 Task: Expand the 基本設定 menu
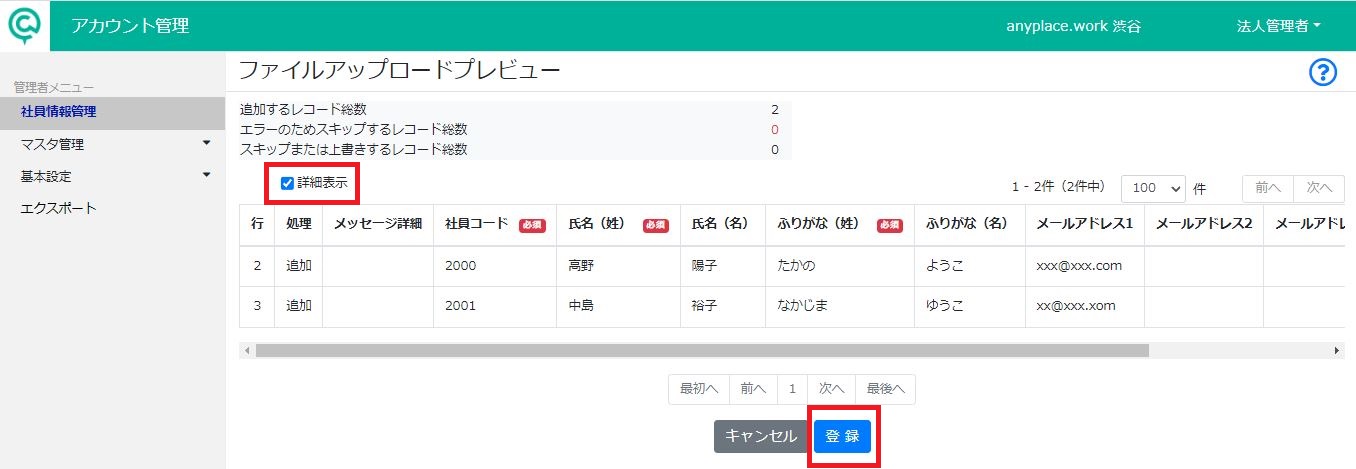tap(113, 176)
